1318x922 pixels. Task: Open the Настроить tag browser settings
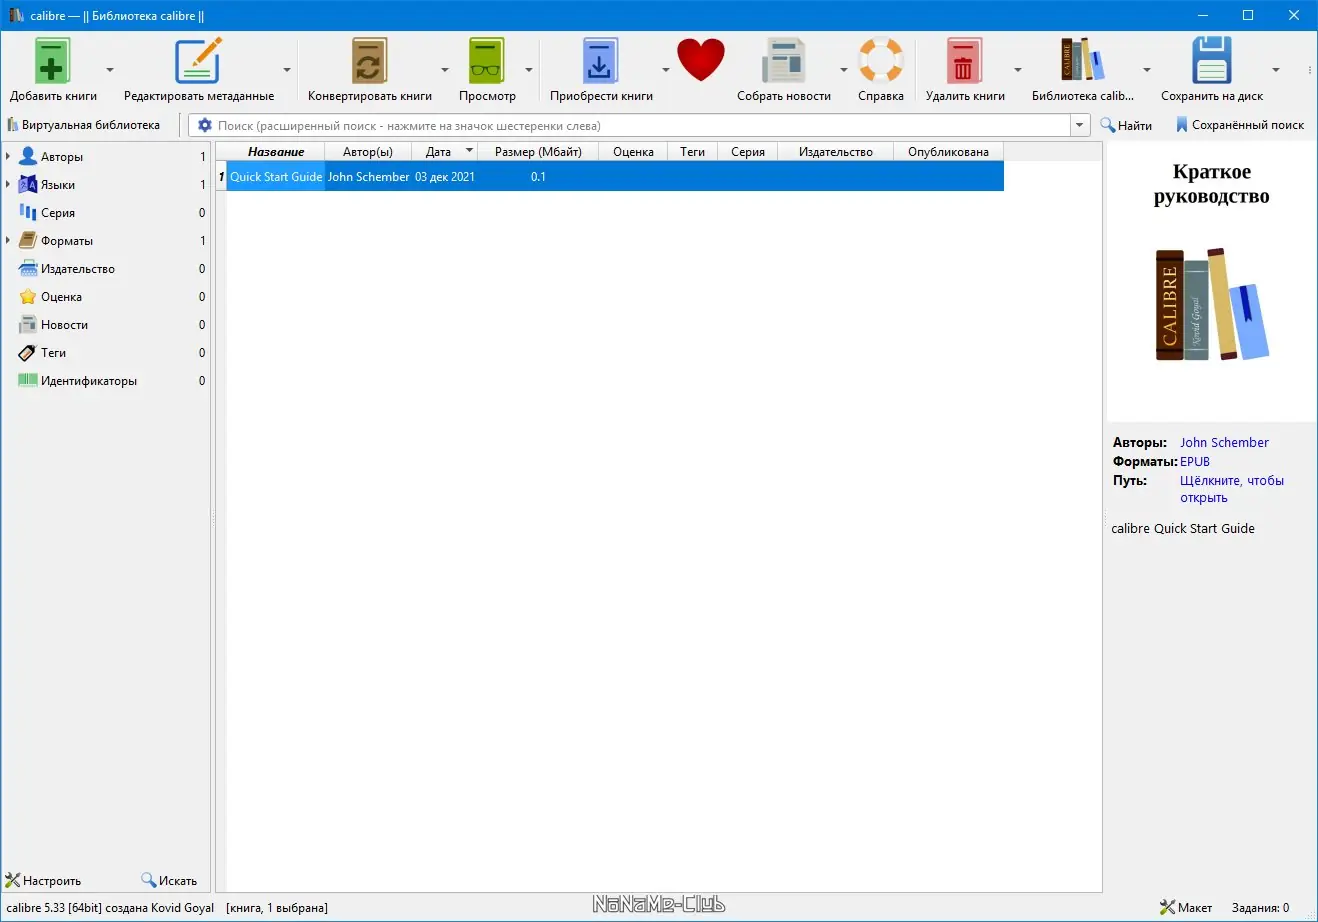(43, 881)
